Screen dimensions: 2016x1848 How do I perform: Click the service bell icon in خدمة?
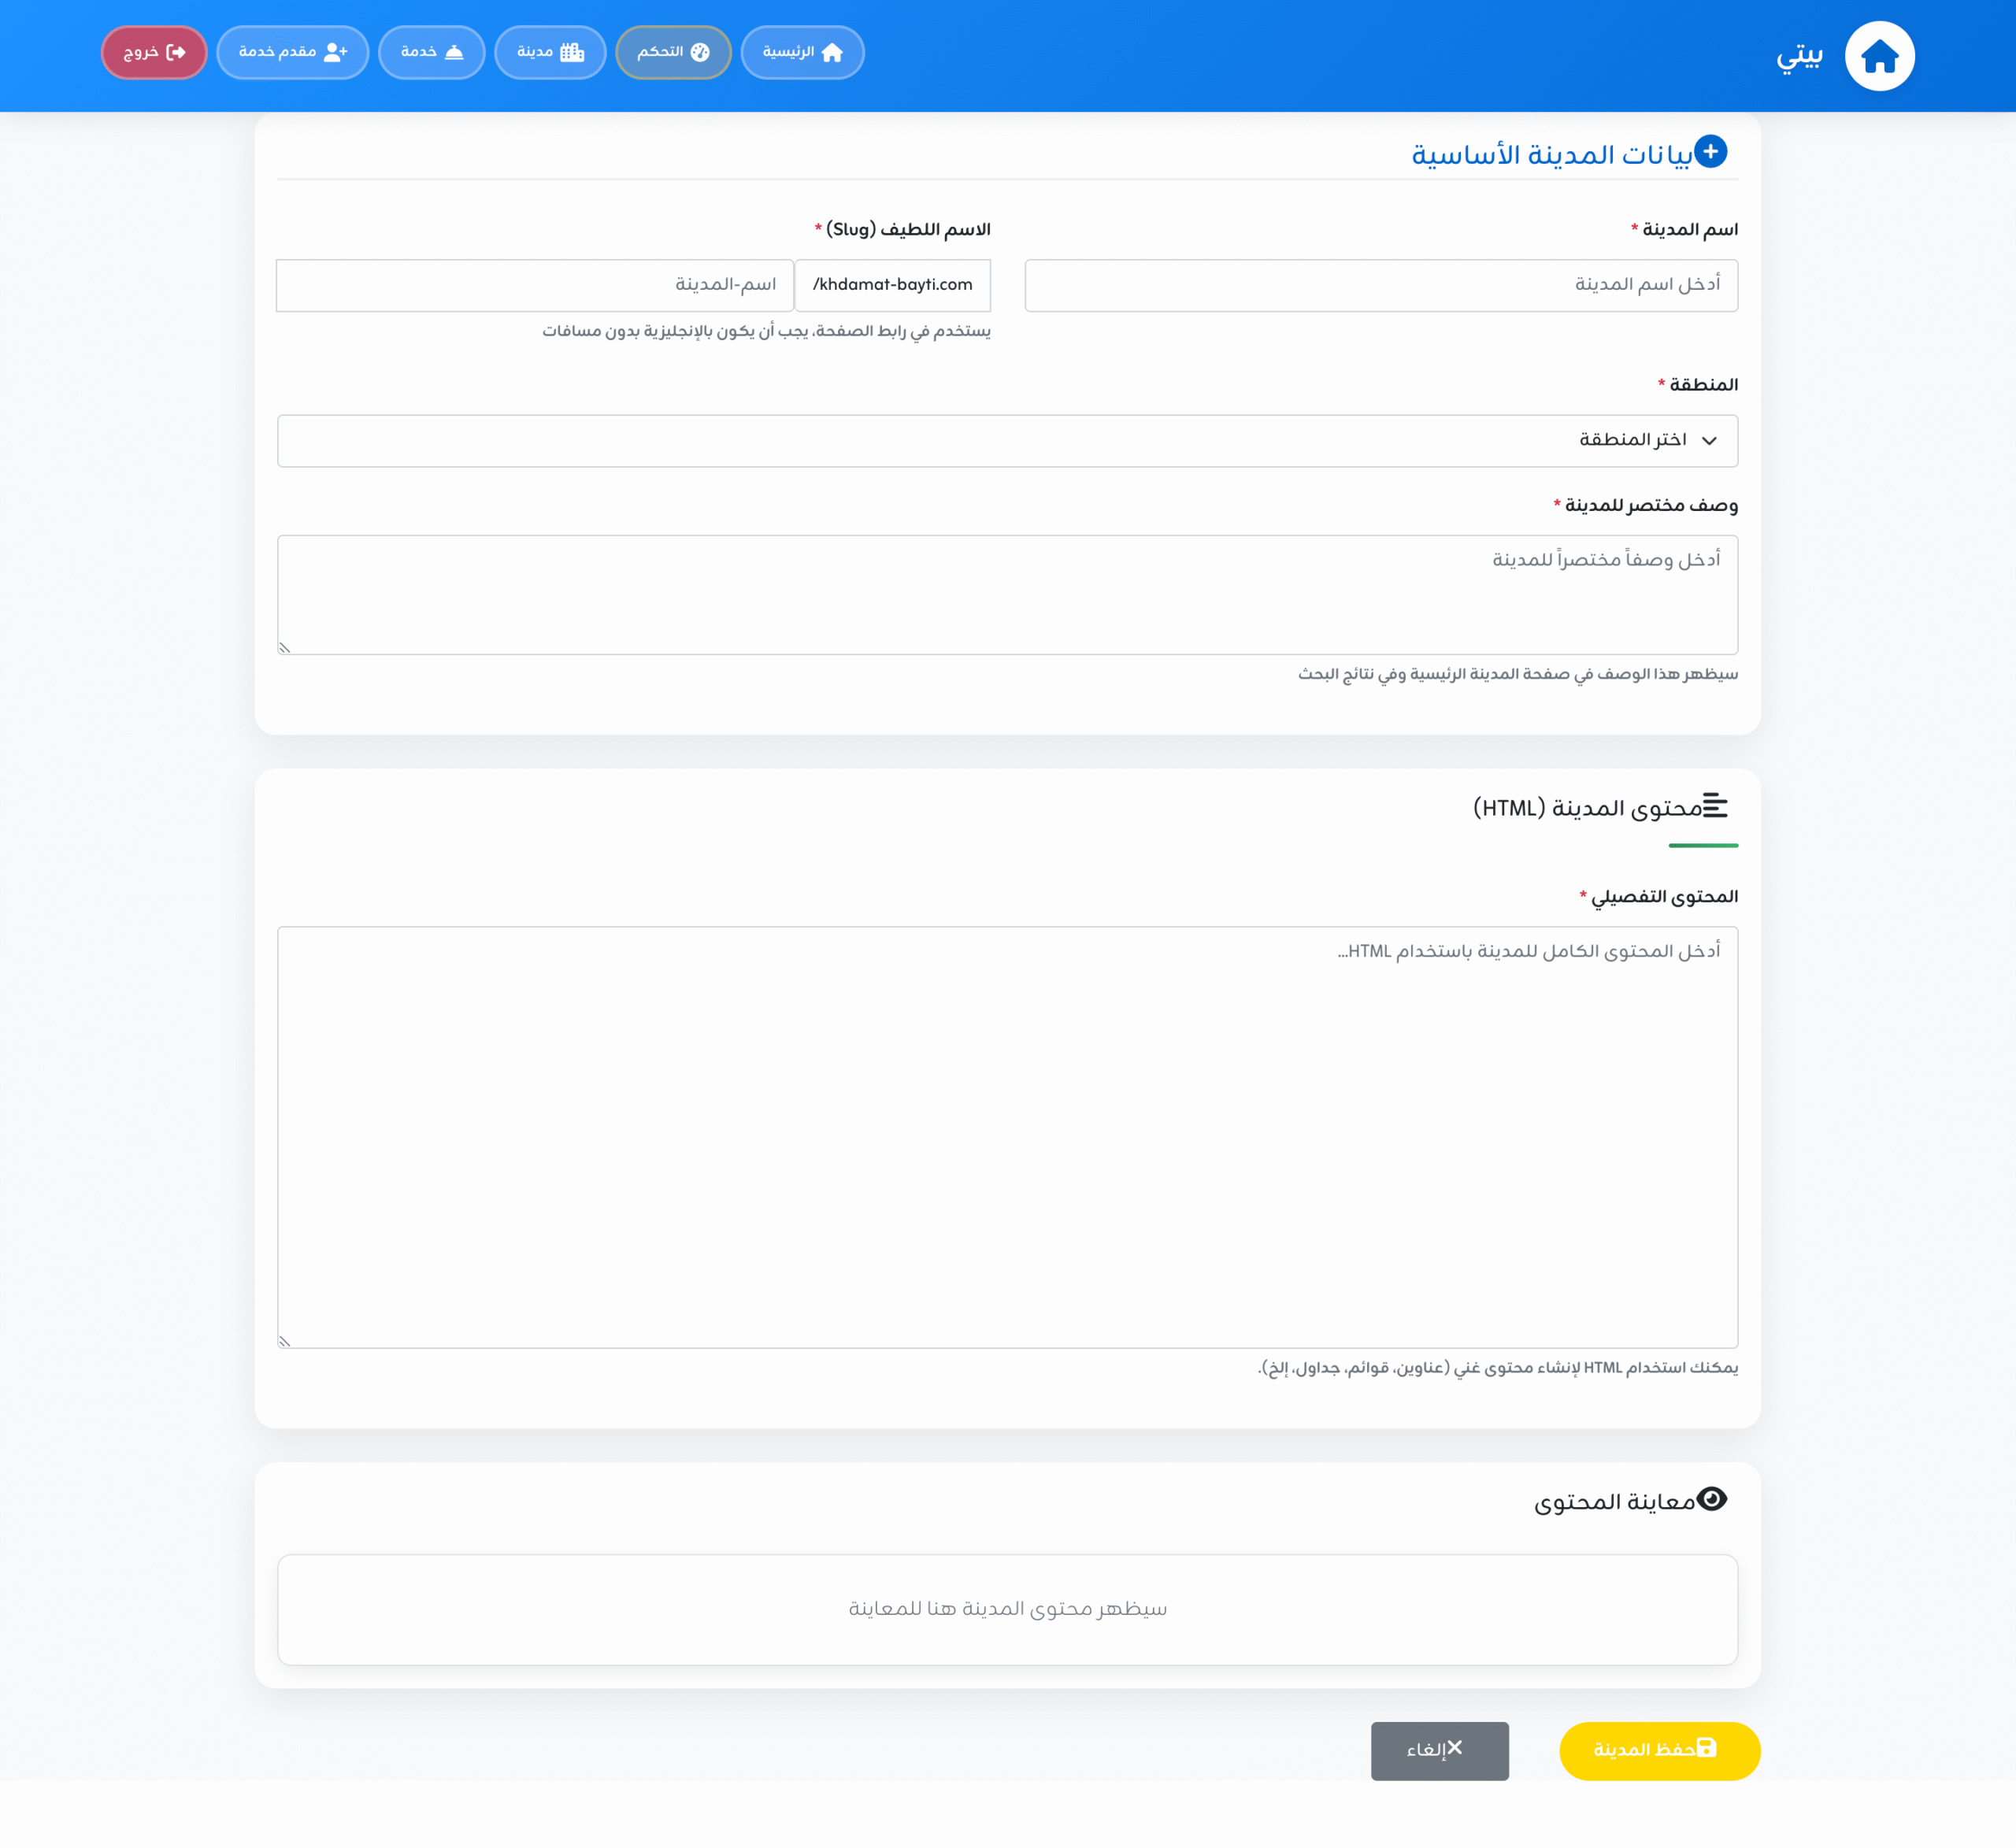pos(454,52)
